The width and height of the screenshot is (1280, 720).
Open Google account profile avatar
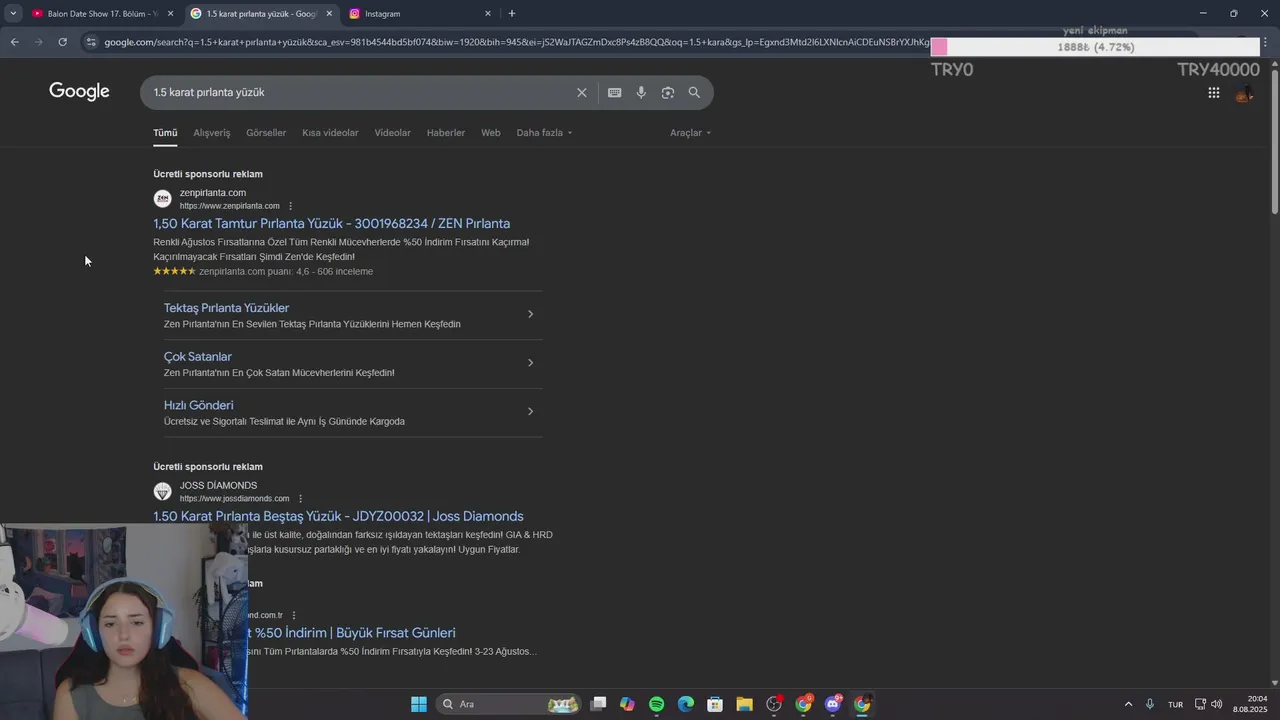(1244, 94)
